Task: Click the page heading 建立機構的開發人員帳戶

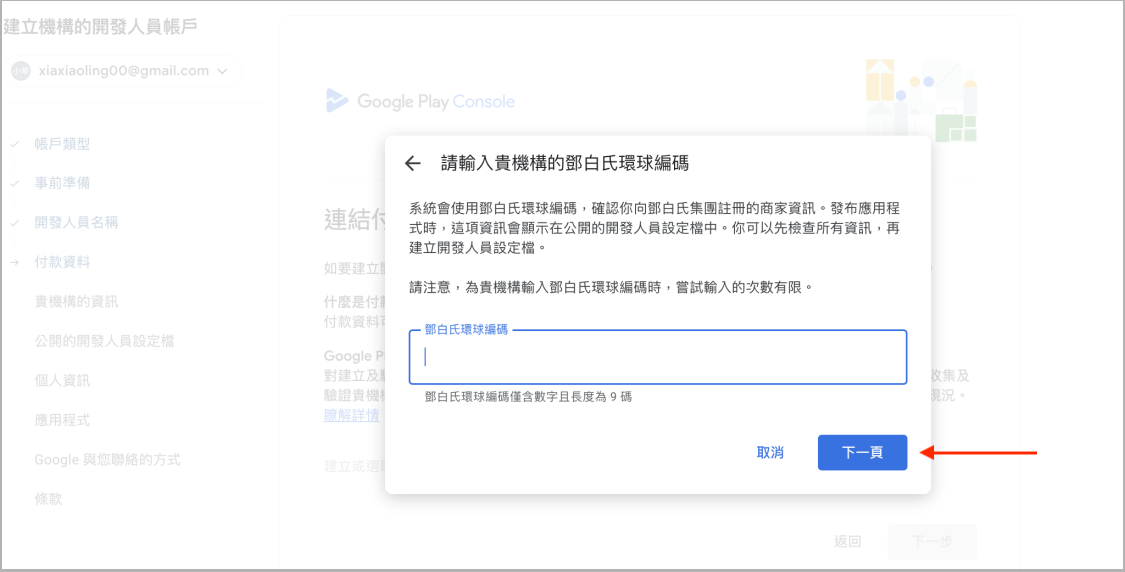Action: pyautogui.click(x=100, y=27)
